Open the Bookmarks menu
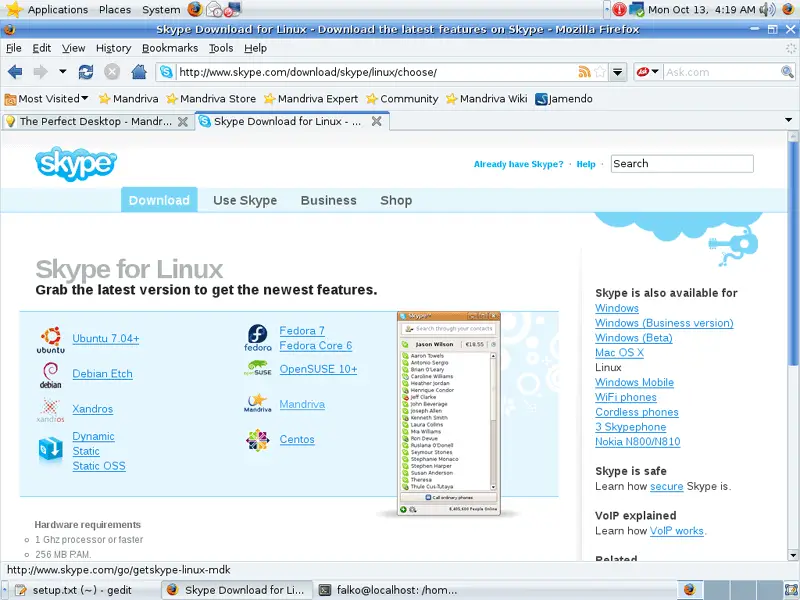This screenshot has width=800, height=600. pyautogui.click(x=170, y=48)
